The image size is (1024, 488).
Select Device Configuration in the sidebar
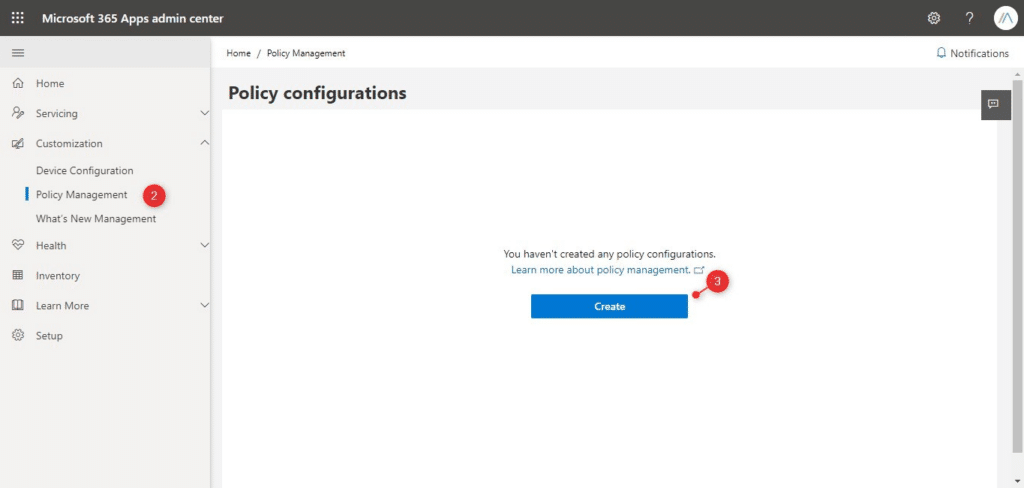click(x=84, y=171)
